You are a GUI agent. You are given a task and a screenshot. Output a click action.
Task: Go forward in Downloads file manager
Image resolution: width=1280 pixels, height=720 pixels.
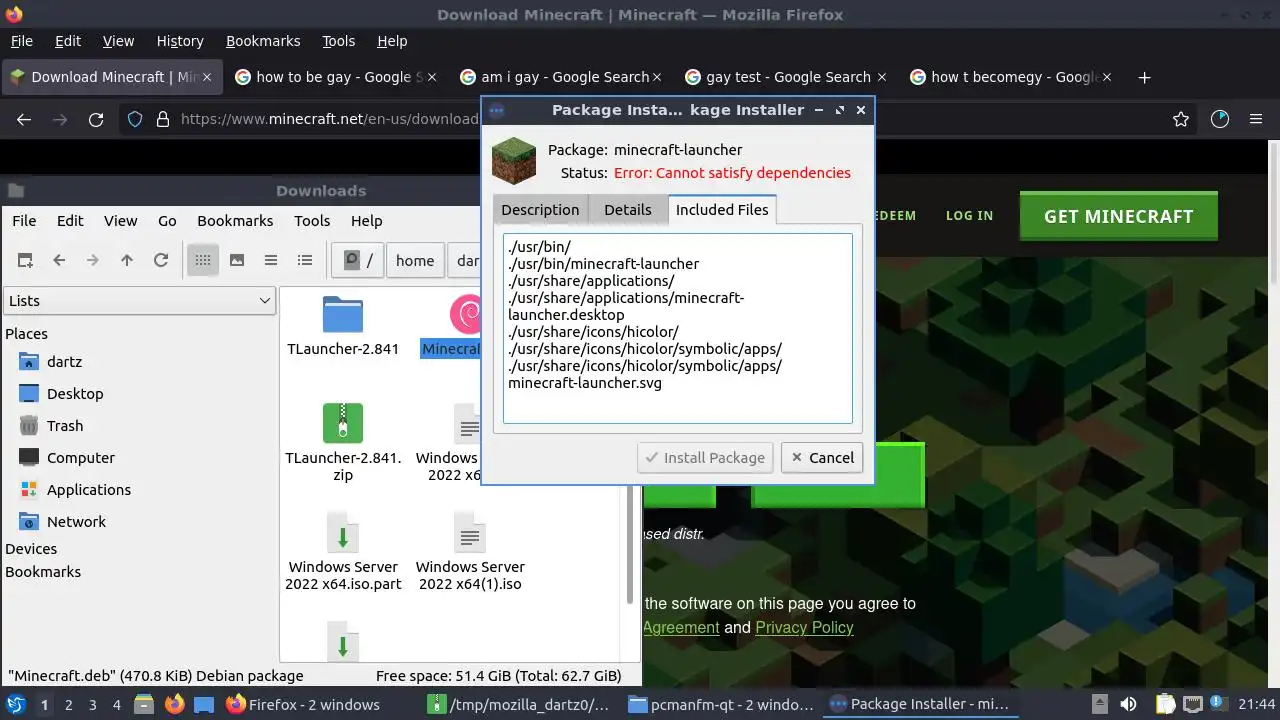(x=93, y=260)
